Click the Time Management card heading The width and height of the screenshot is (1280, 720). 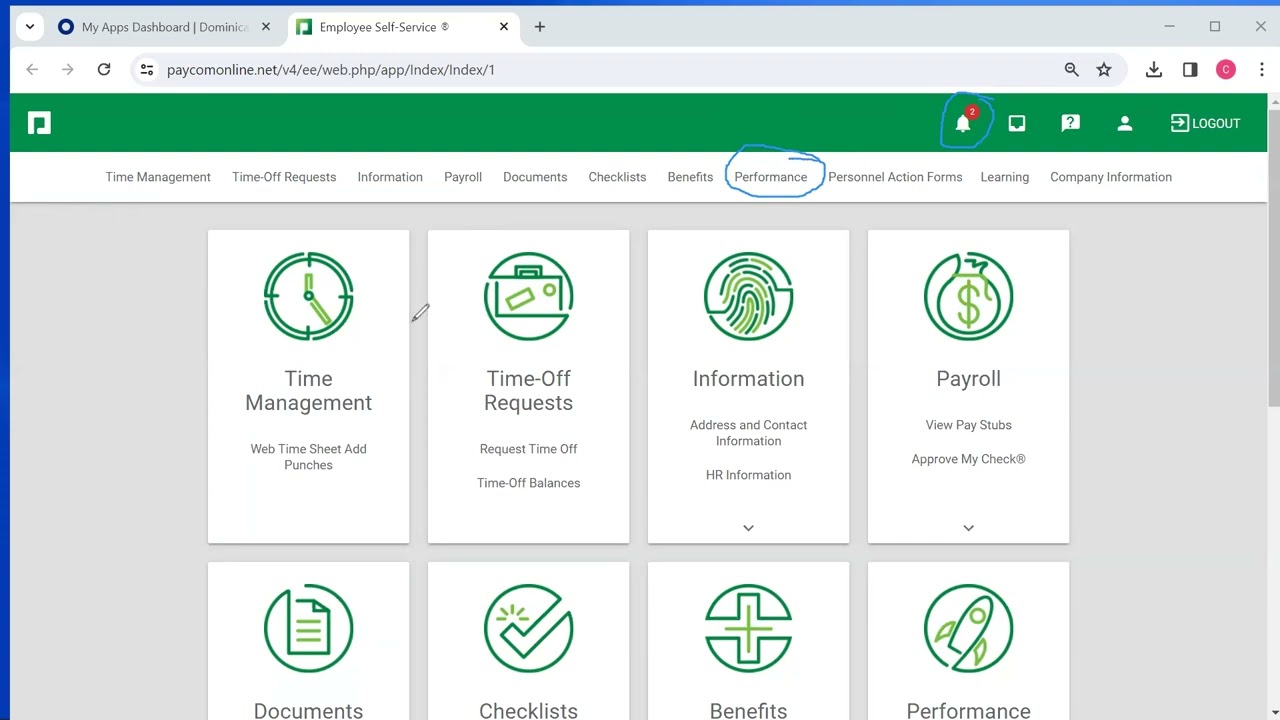[308, 391]
